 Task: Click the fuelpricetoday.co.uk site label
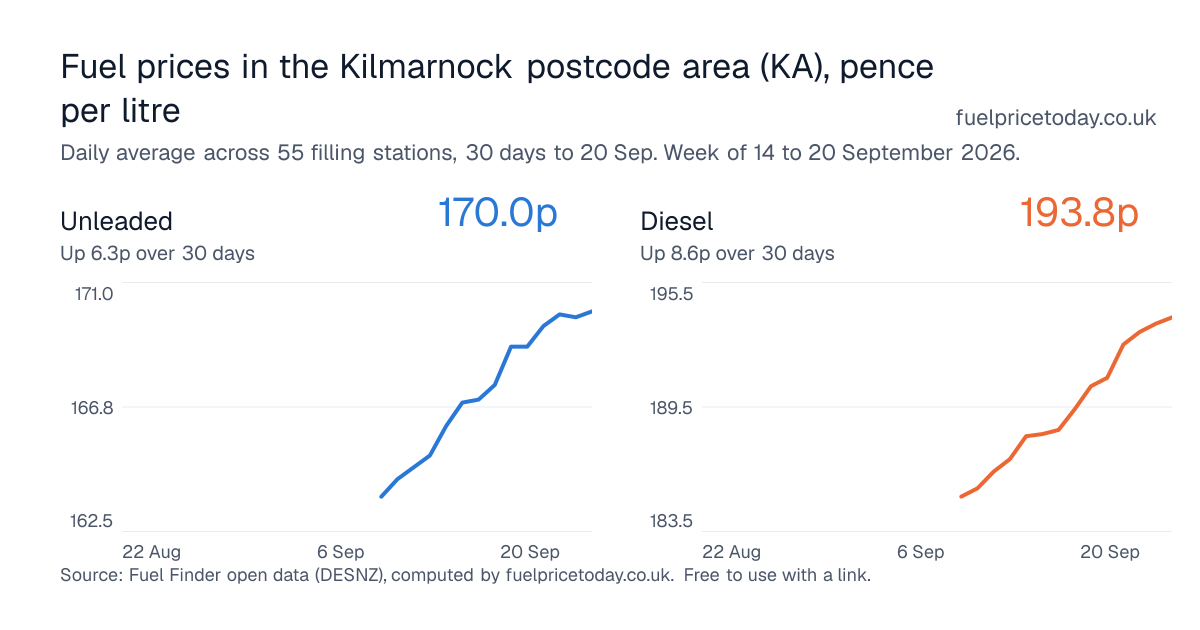pyautogui.click(x=1056, y=118)
